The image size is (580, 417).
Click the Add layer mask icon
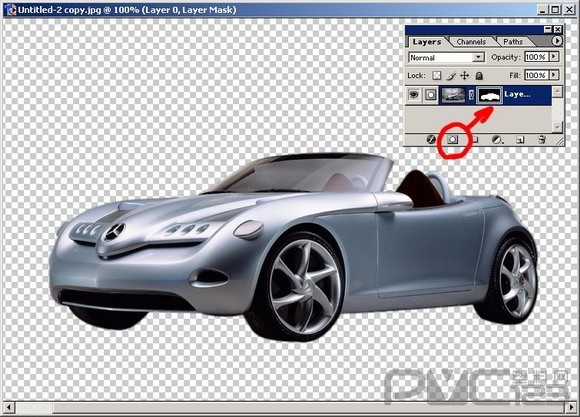(x=452, y=139)
